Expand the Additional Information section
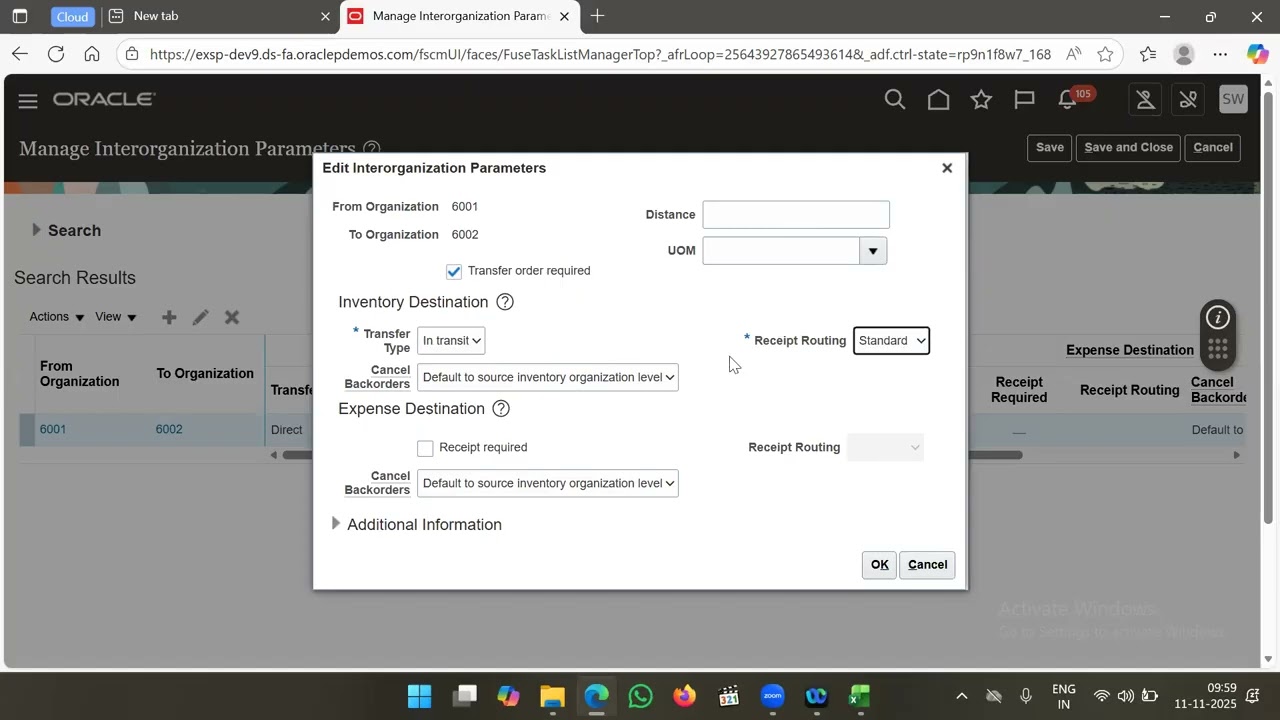 (x=336, y=524)
